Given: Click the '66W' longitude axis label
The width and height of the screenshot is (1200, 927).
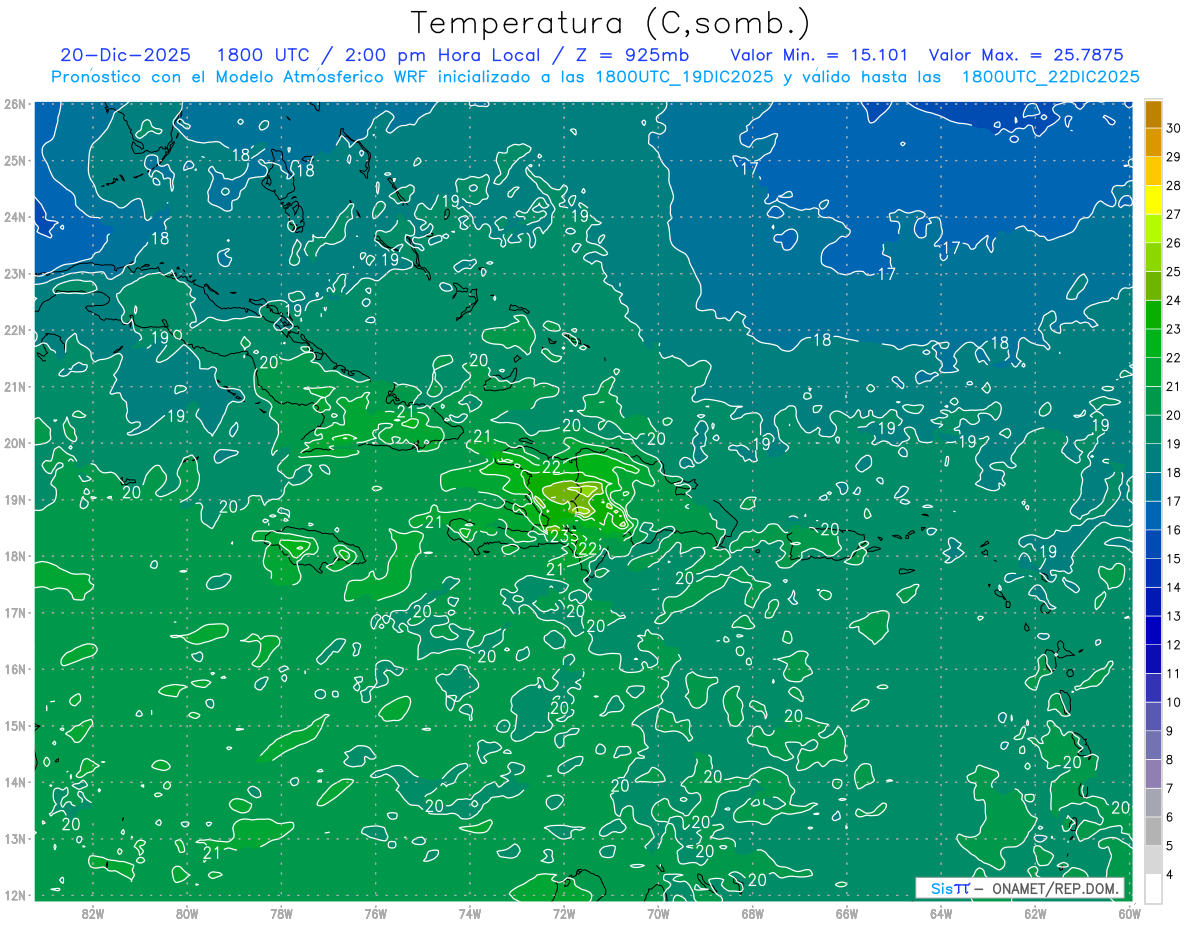Looking at the screenshot, I should (847, 913).
